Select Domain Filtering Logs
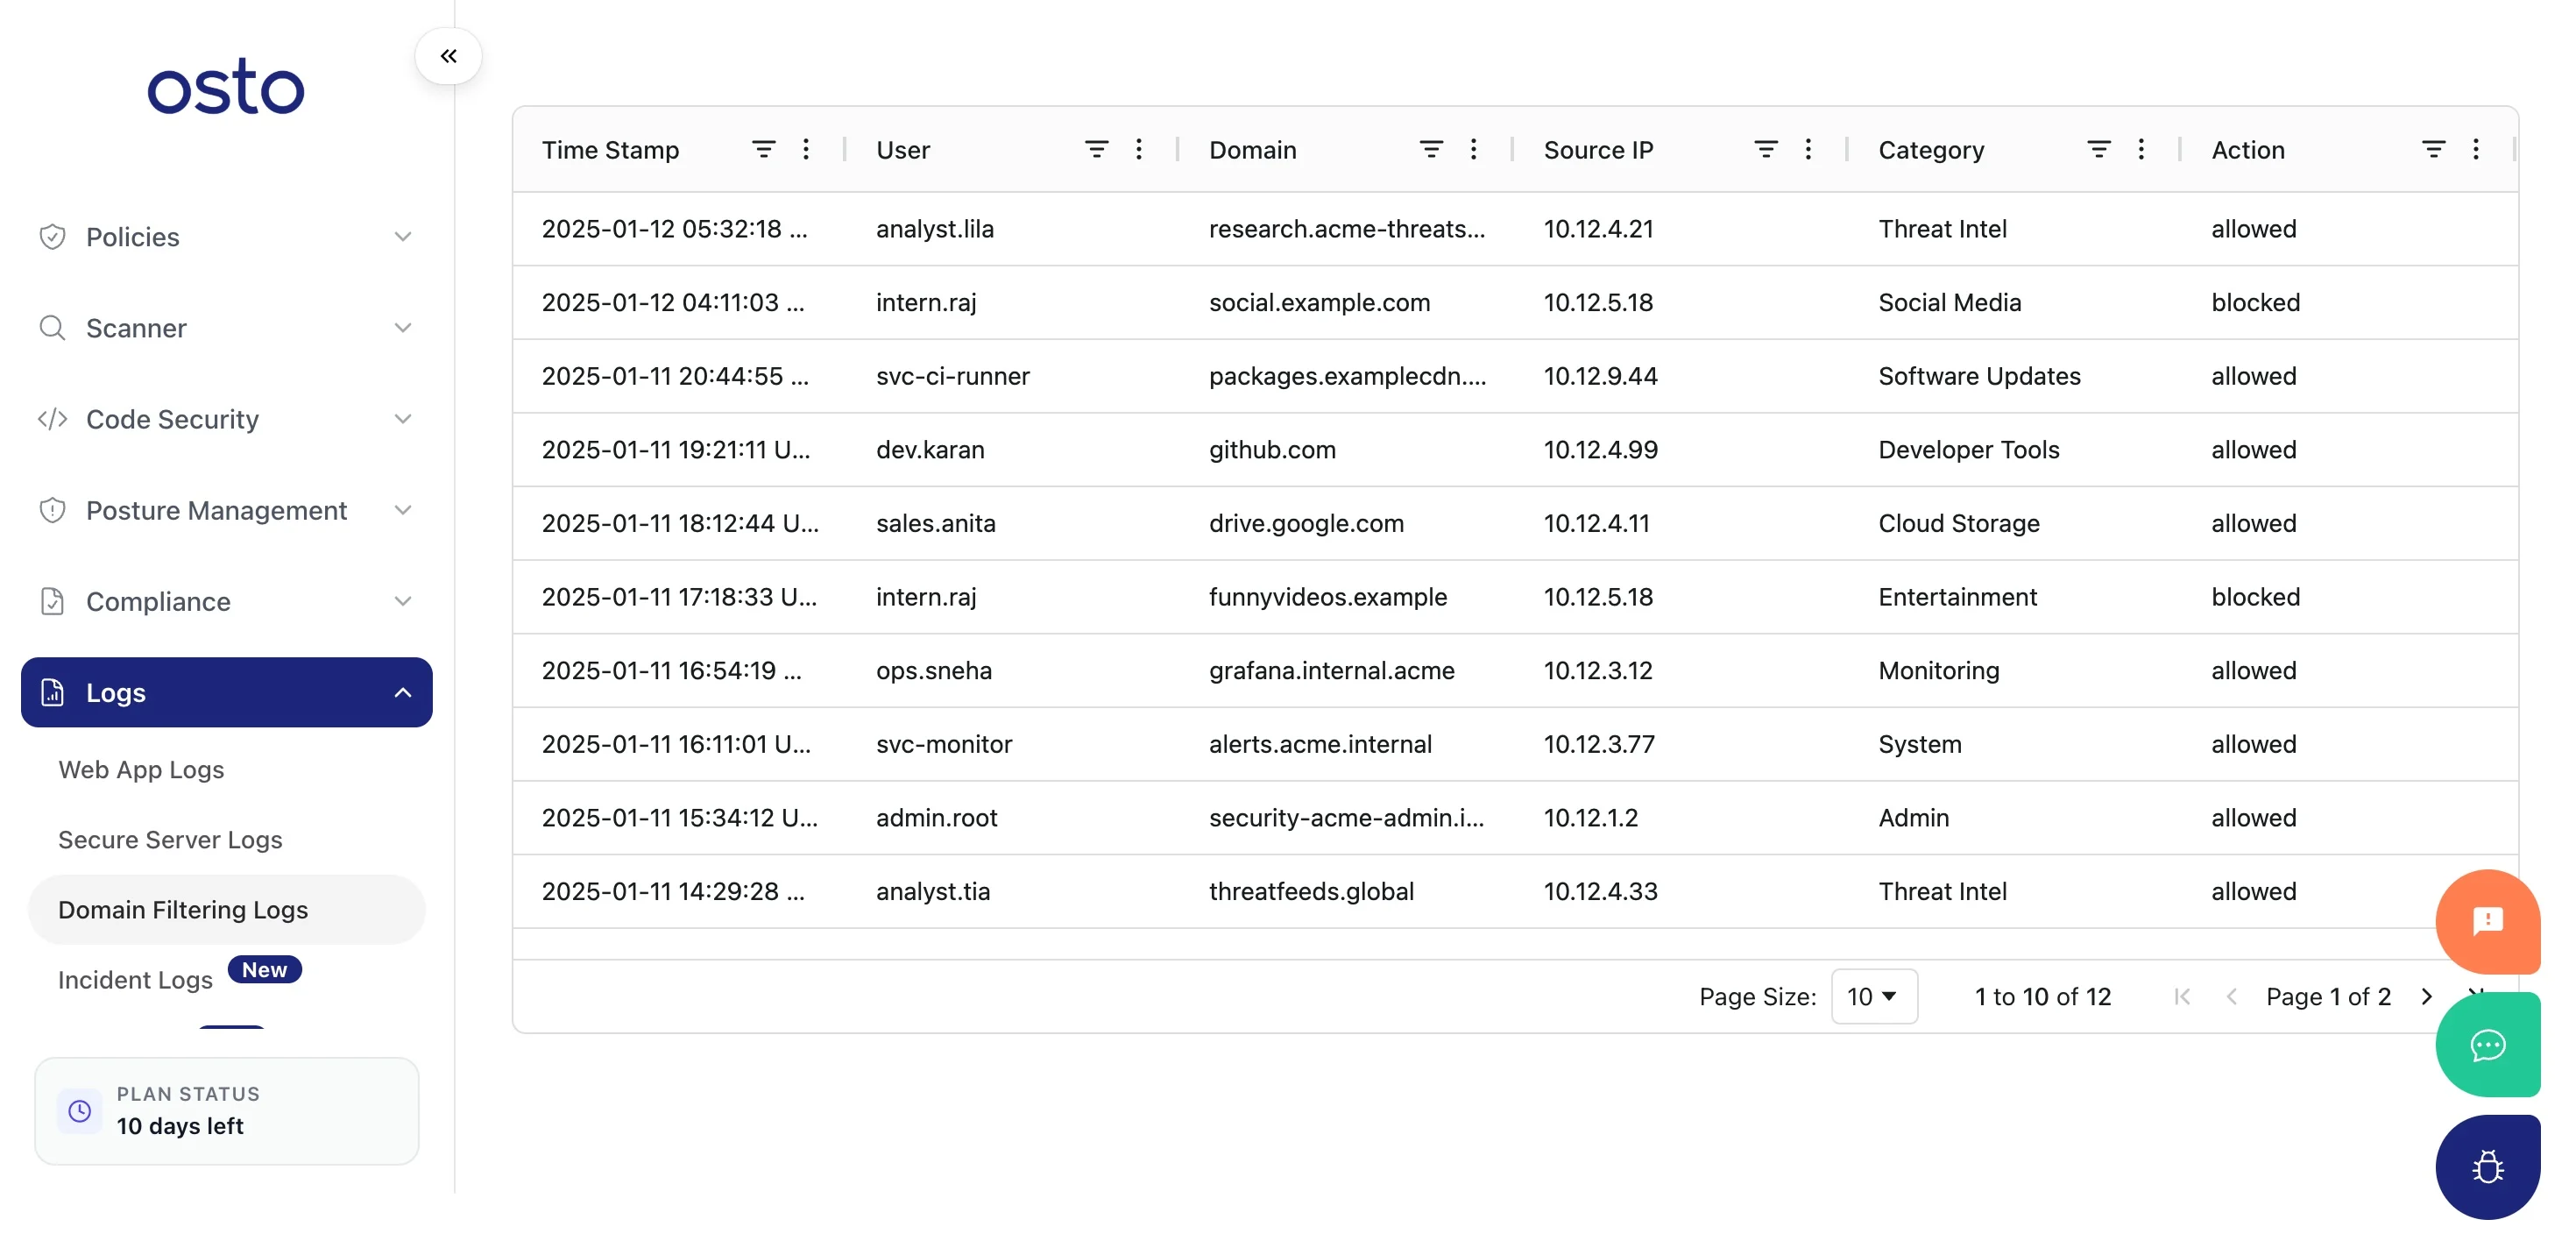The height and width of the screenshot is (1255, 2576). click(x=227, y=909)
